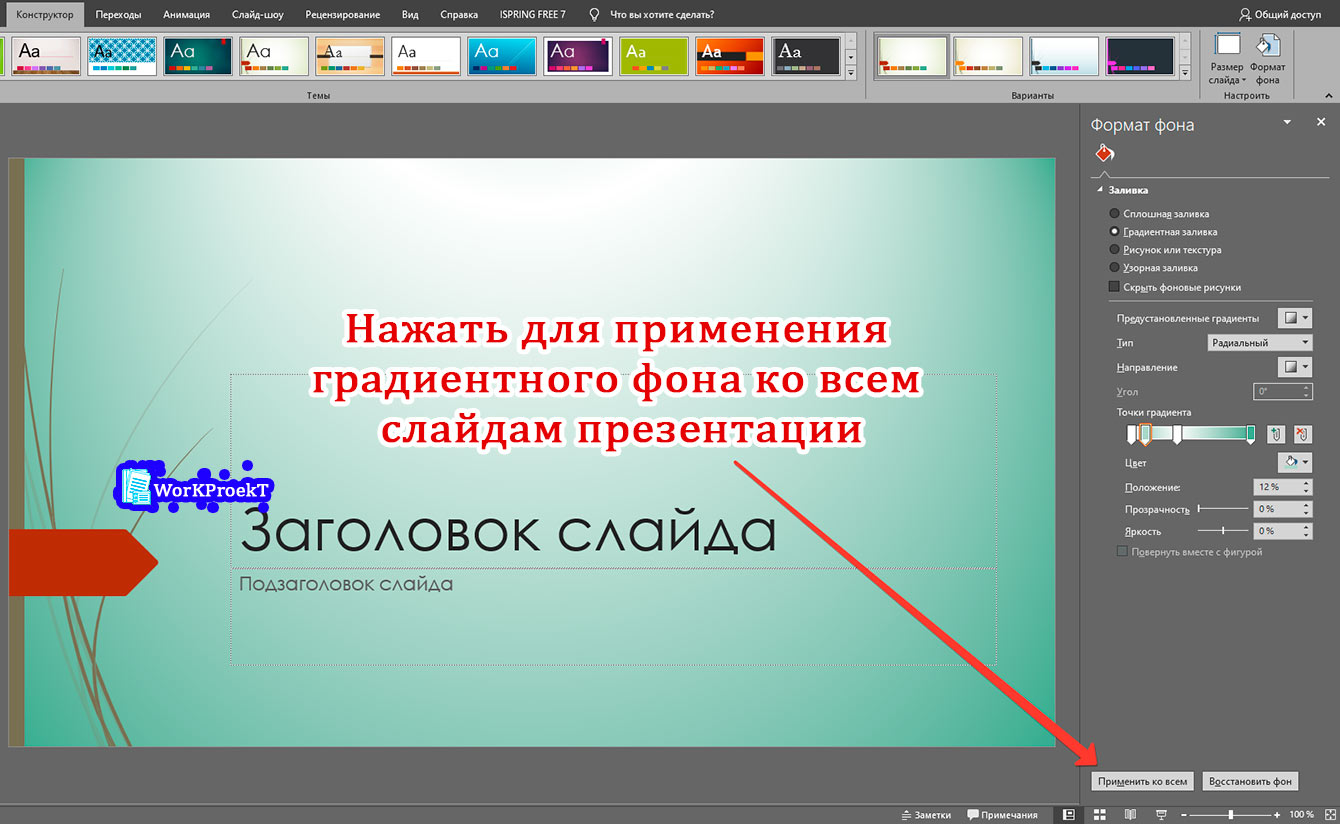The image size is (1340, 824).
Task: Switch to slide sorter view in status bar
Action: pos(1099,814)
